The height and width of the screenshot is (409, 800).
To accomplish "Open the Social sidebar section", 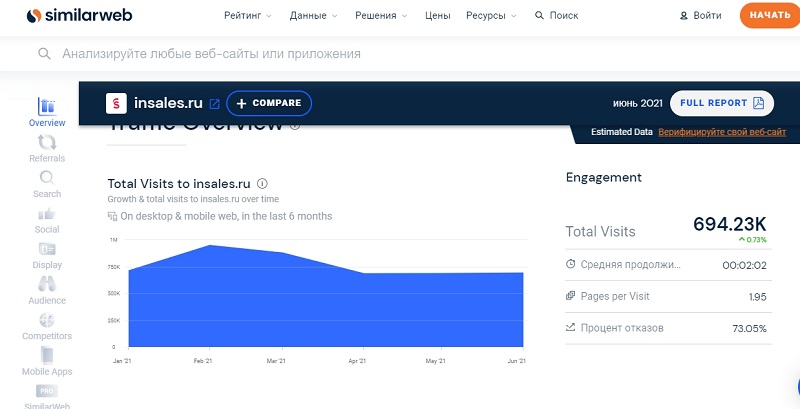I will 47,220.
